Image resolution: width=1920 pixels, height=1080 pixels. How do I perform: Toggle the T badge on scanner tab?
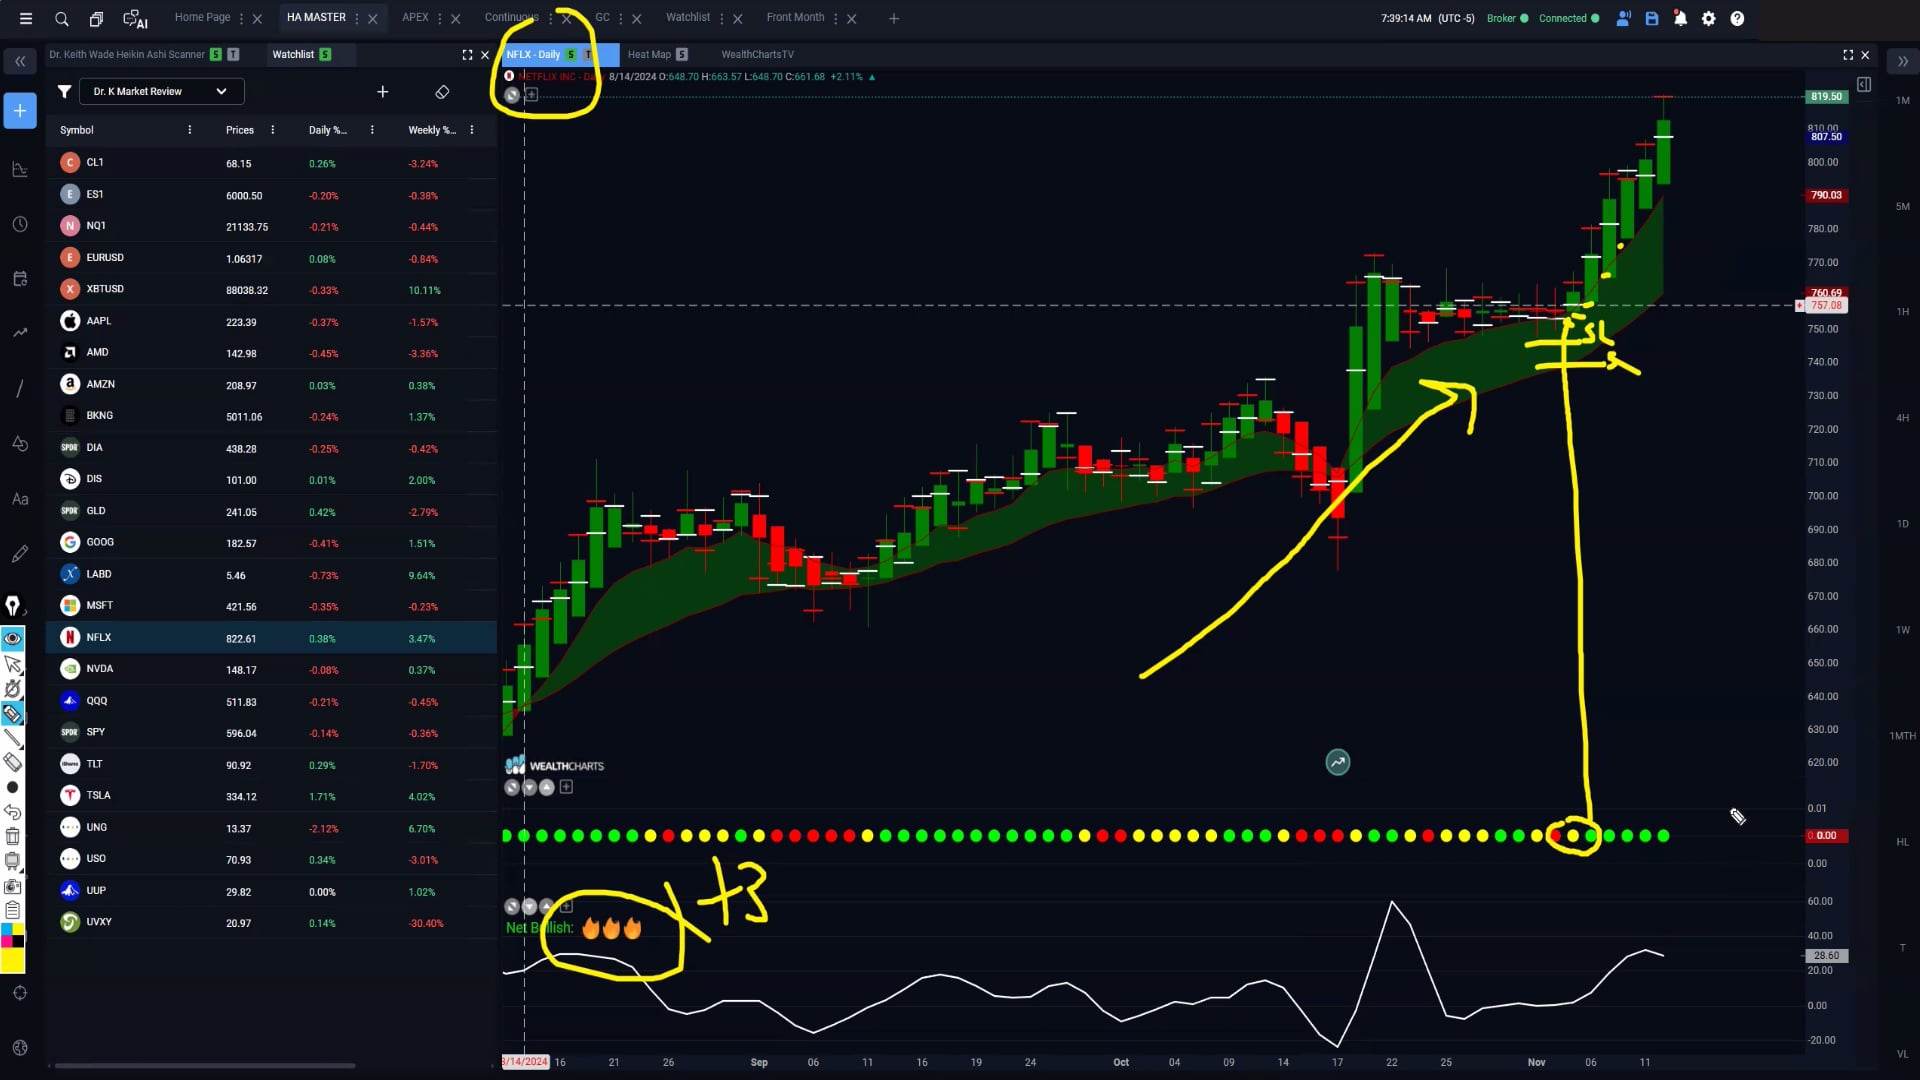tap(233, 54)
